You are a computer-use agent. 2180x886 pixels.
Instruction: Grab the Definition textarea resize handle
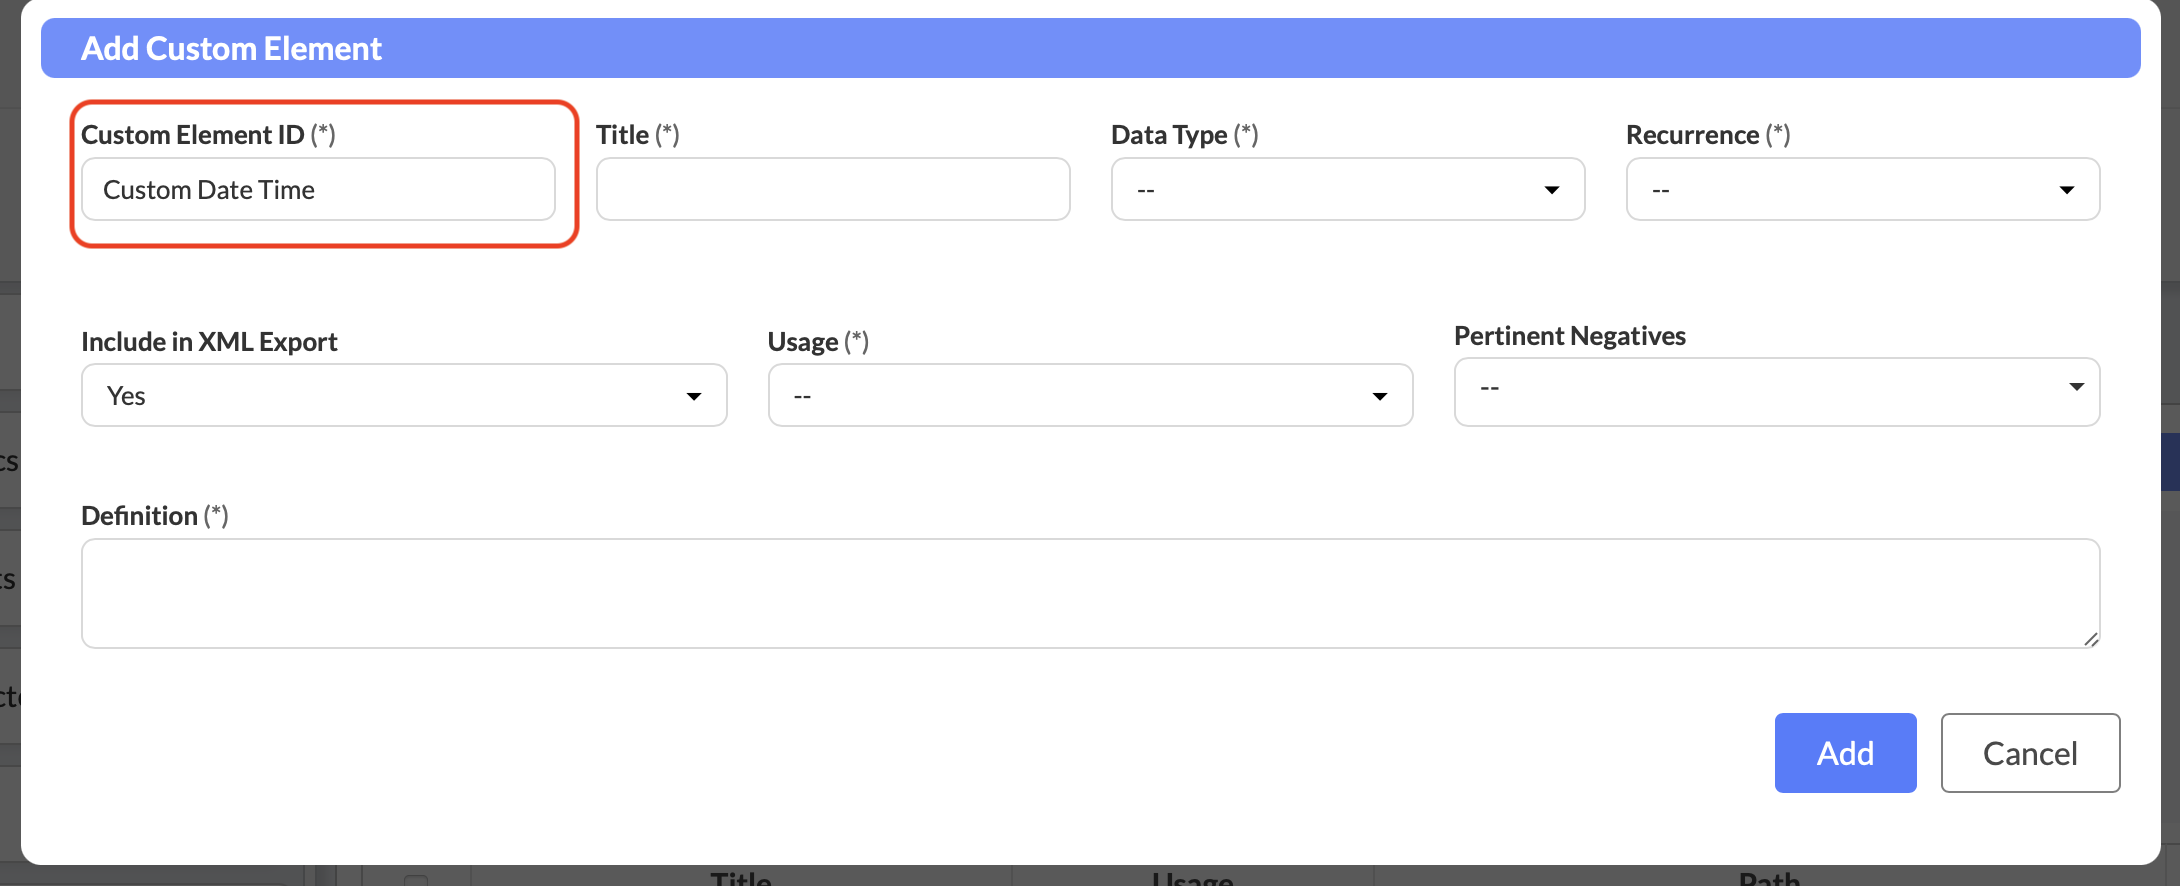point(2090,639)
